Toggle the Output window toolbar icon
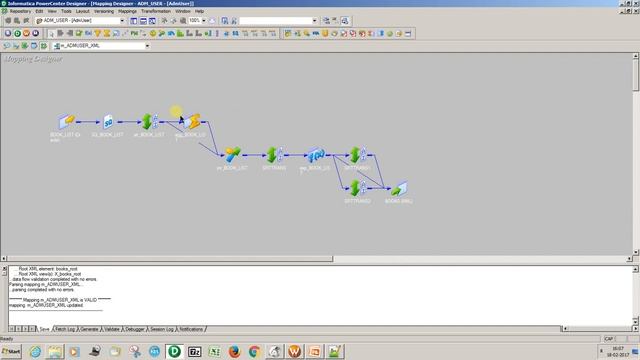The width and height of the screenshot is (640, 360). click(x=143, y=21)
